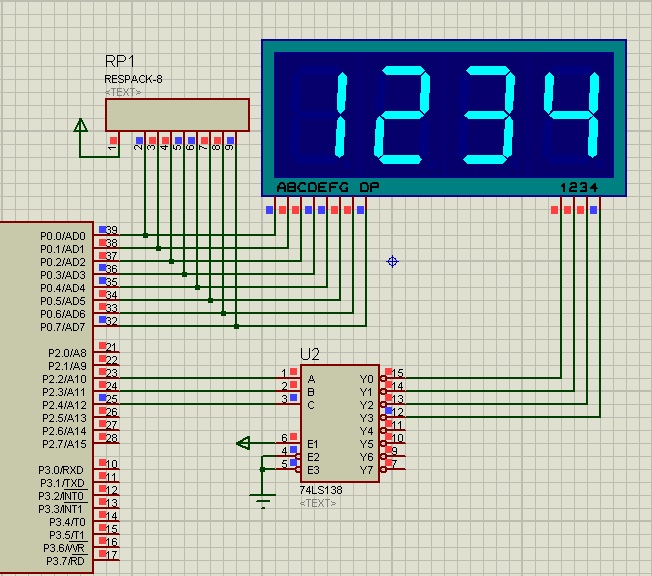Click pin 1 of the RP1 resistor pack
Screen dimensions: 652x576
pyautogui.click(x=113, y=142)
